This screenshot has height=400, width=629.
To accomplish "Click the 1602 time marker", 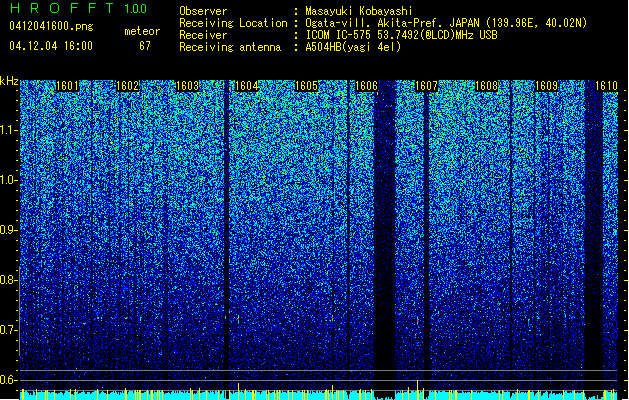I will point(127,86).
